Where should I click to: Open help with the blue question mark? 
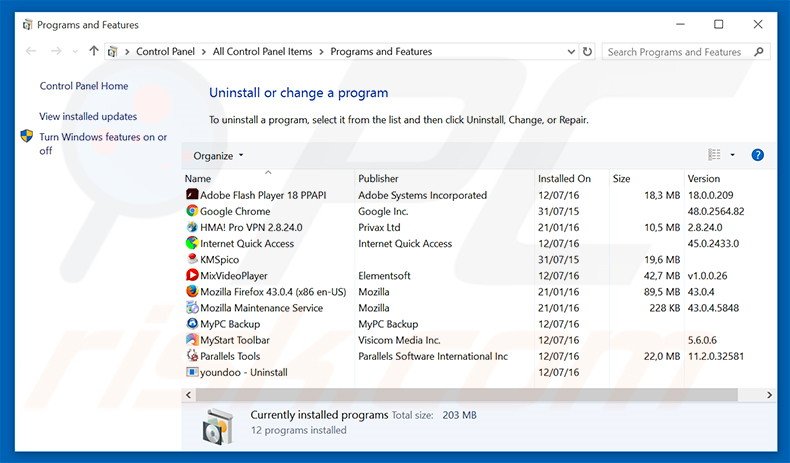point(757,155)
